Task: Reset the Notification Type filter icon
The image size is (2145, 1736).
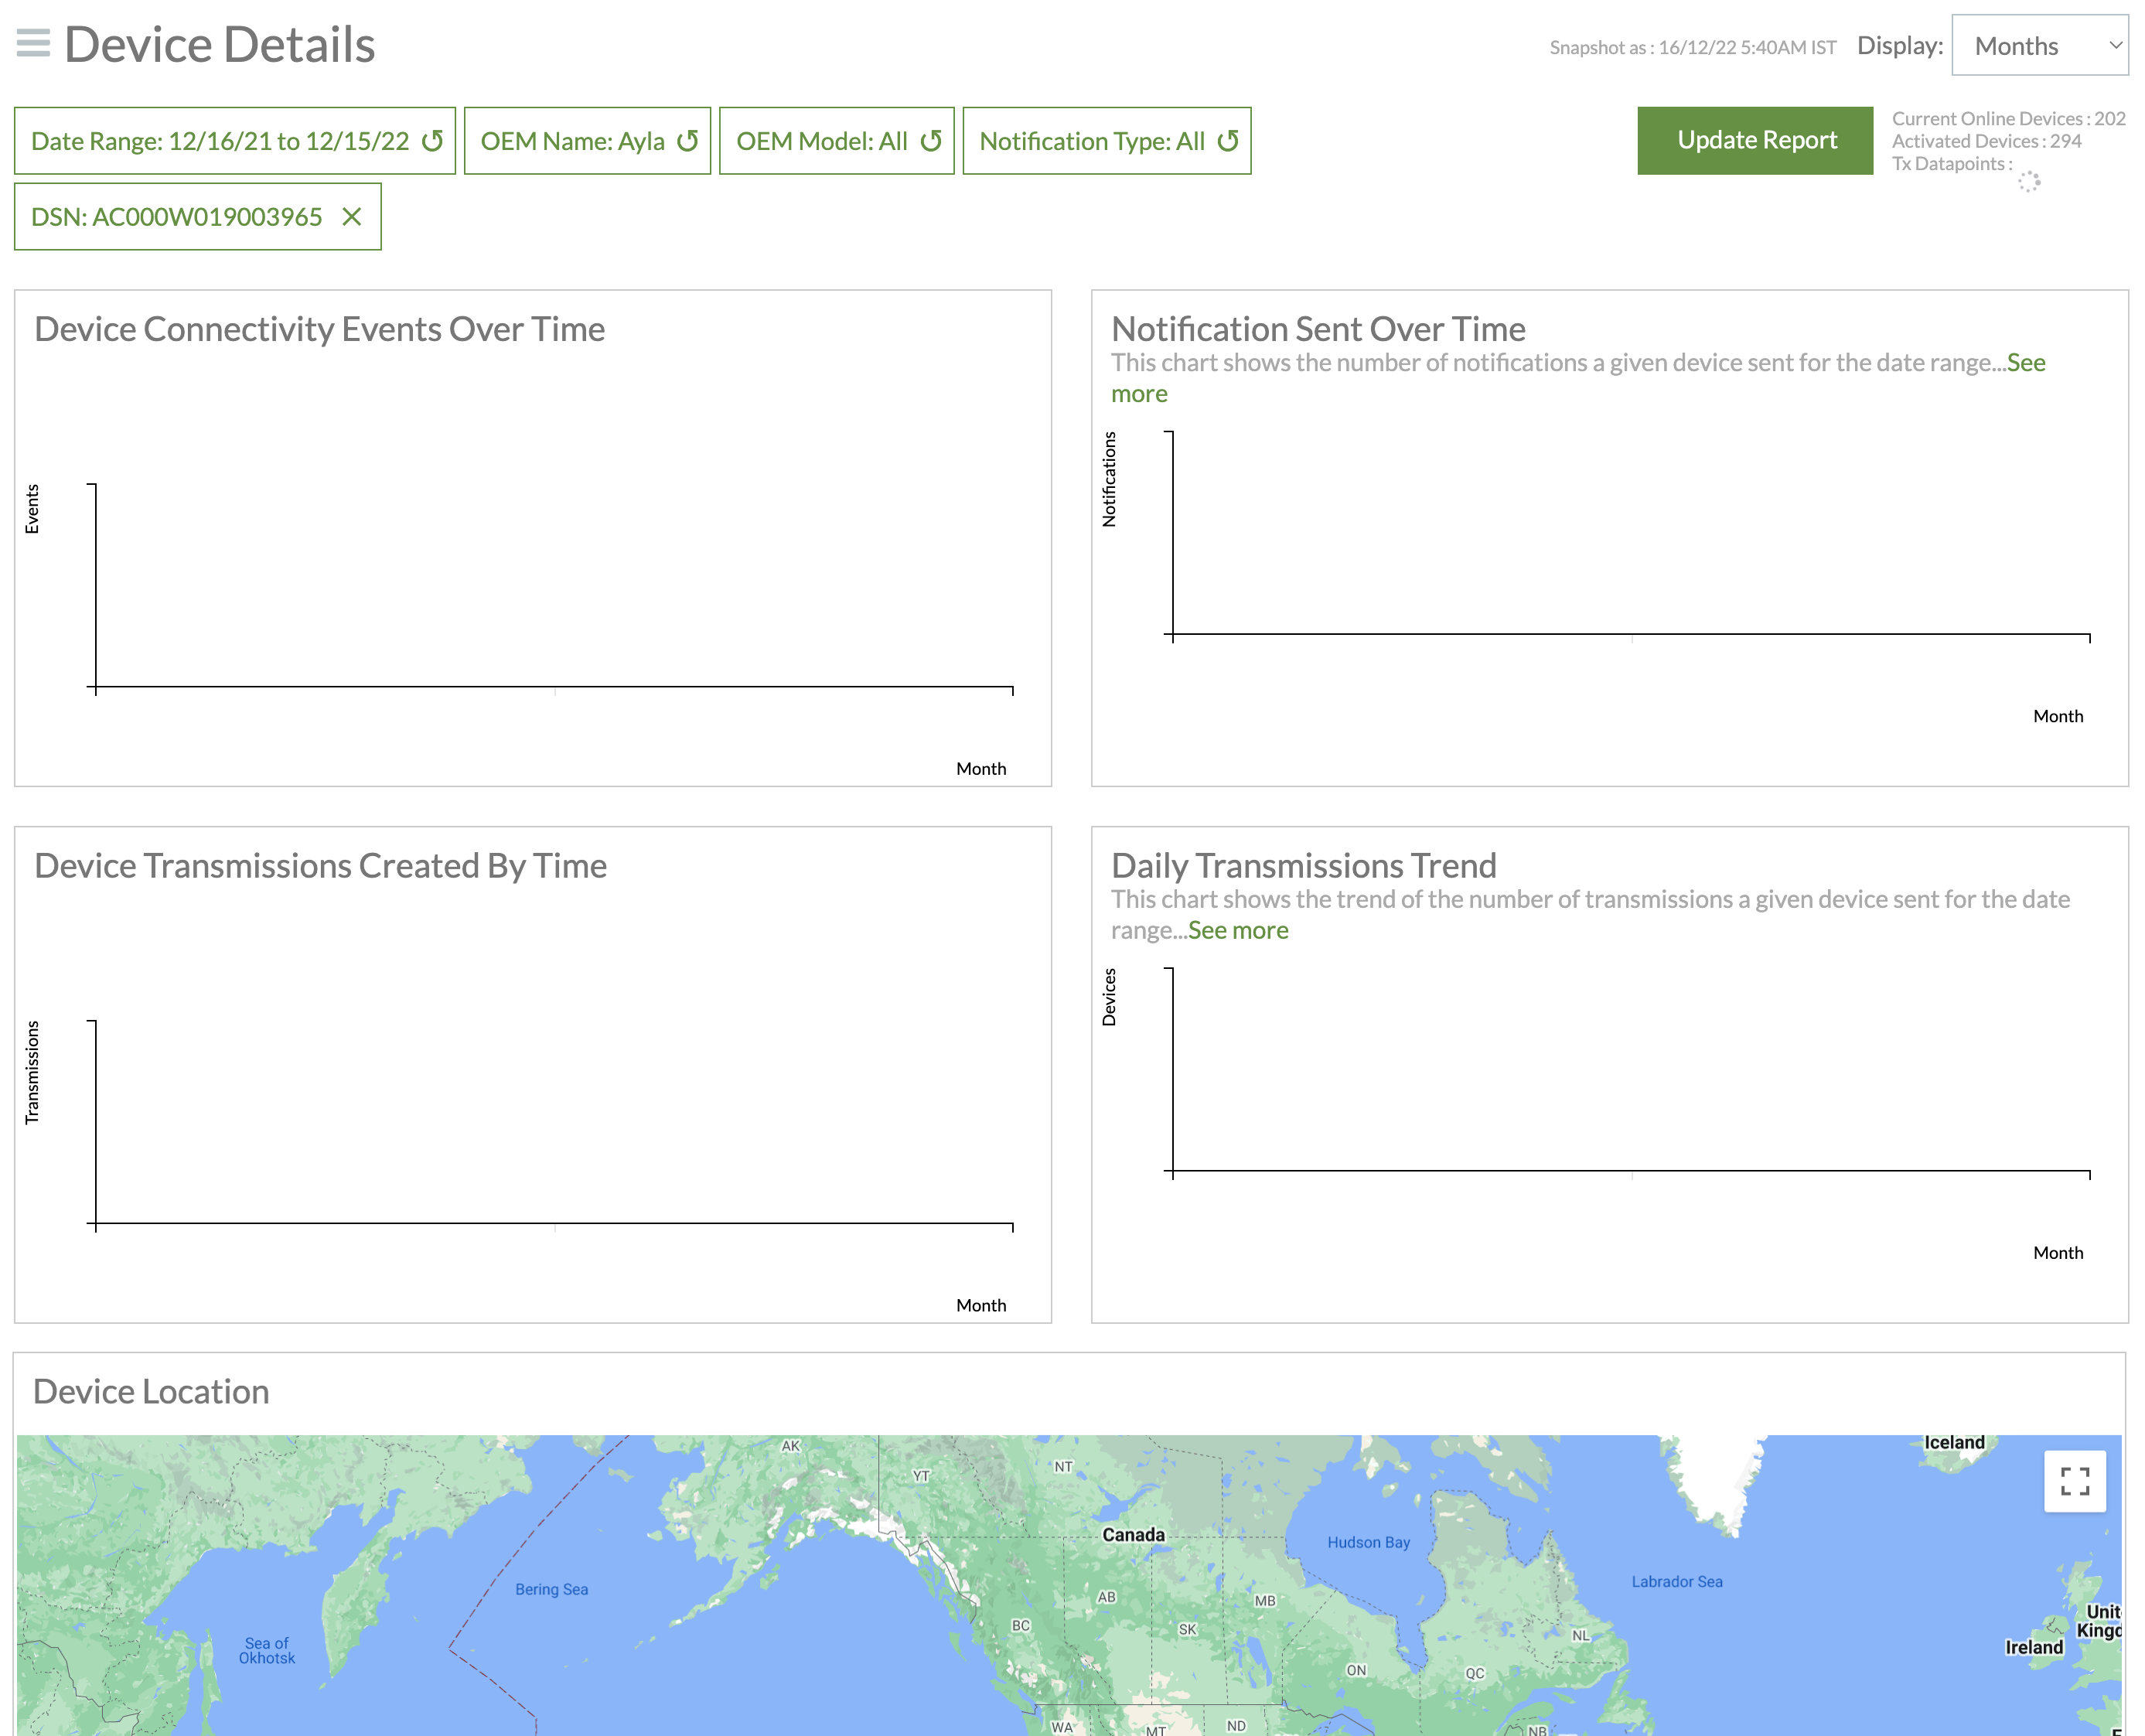Action: click(1228, 141)
